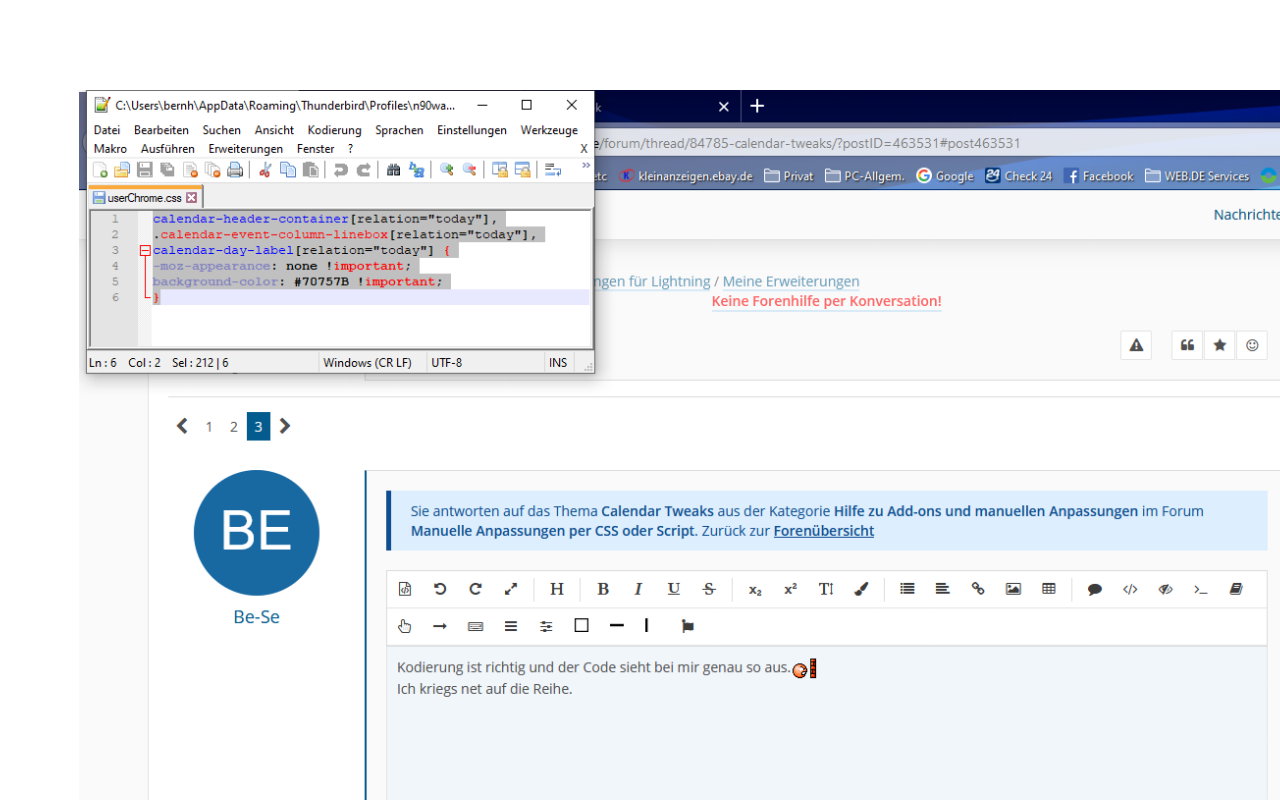Image resolution: width=1280 pixels, height=800 pixels.
Task: Apply Bold formatting in the forum editor
Action: click(603, 589)
